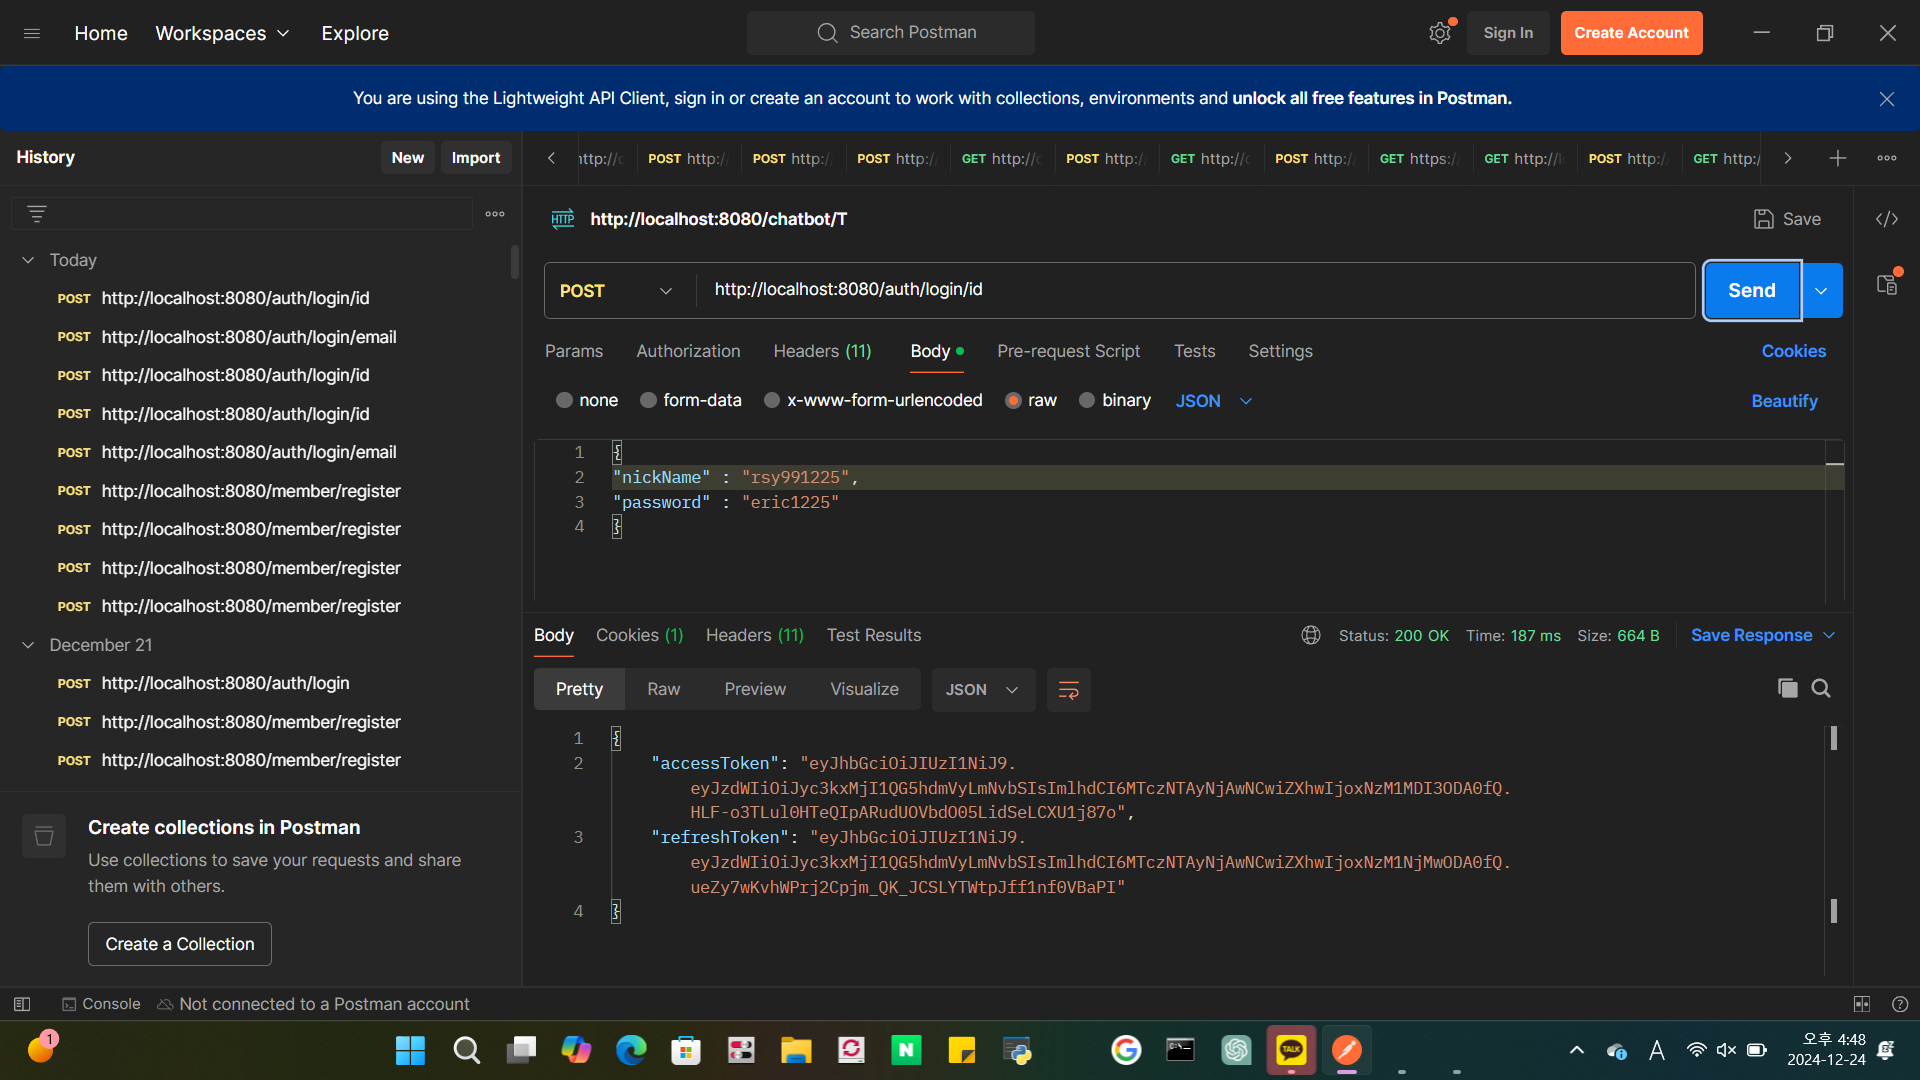Open History more options menu

[x=495, y=214]
